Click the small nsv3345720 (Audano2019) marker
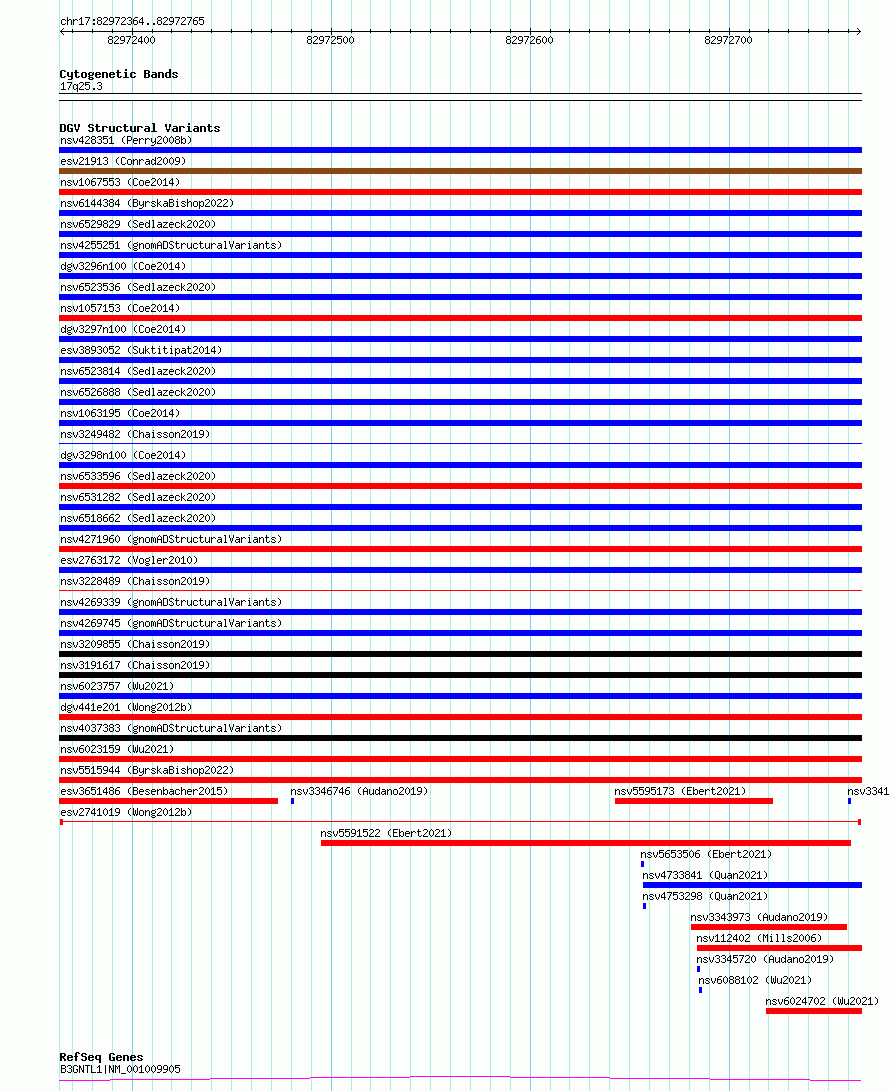 pyautogui.click(x=699, y=969)
